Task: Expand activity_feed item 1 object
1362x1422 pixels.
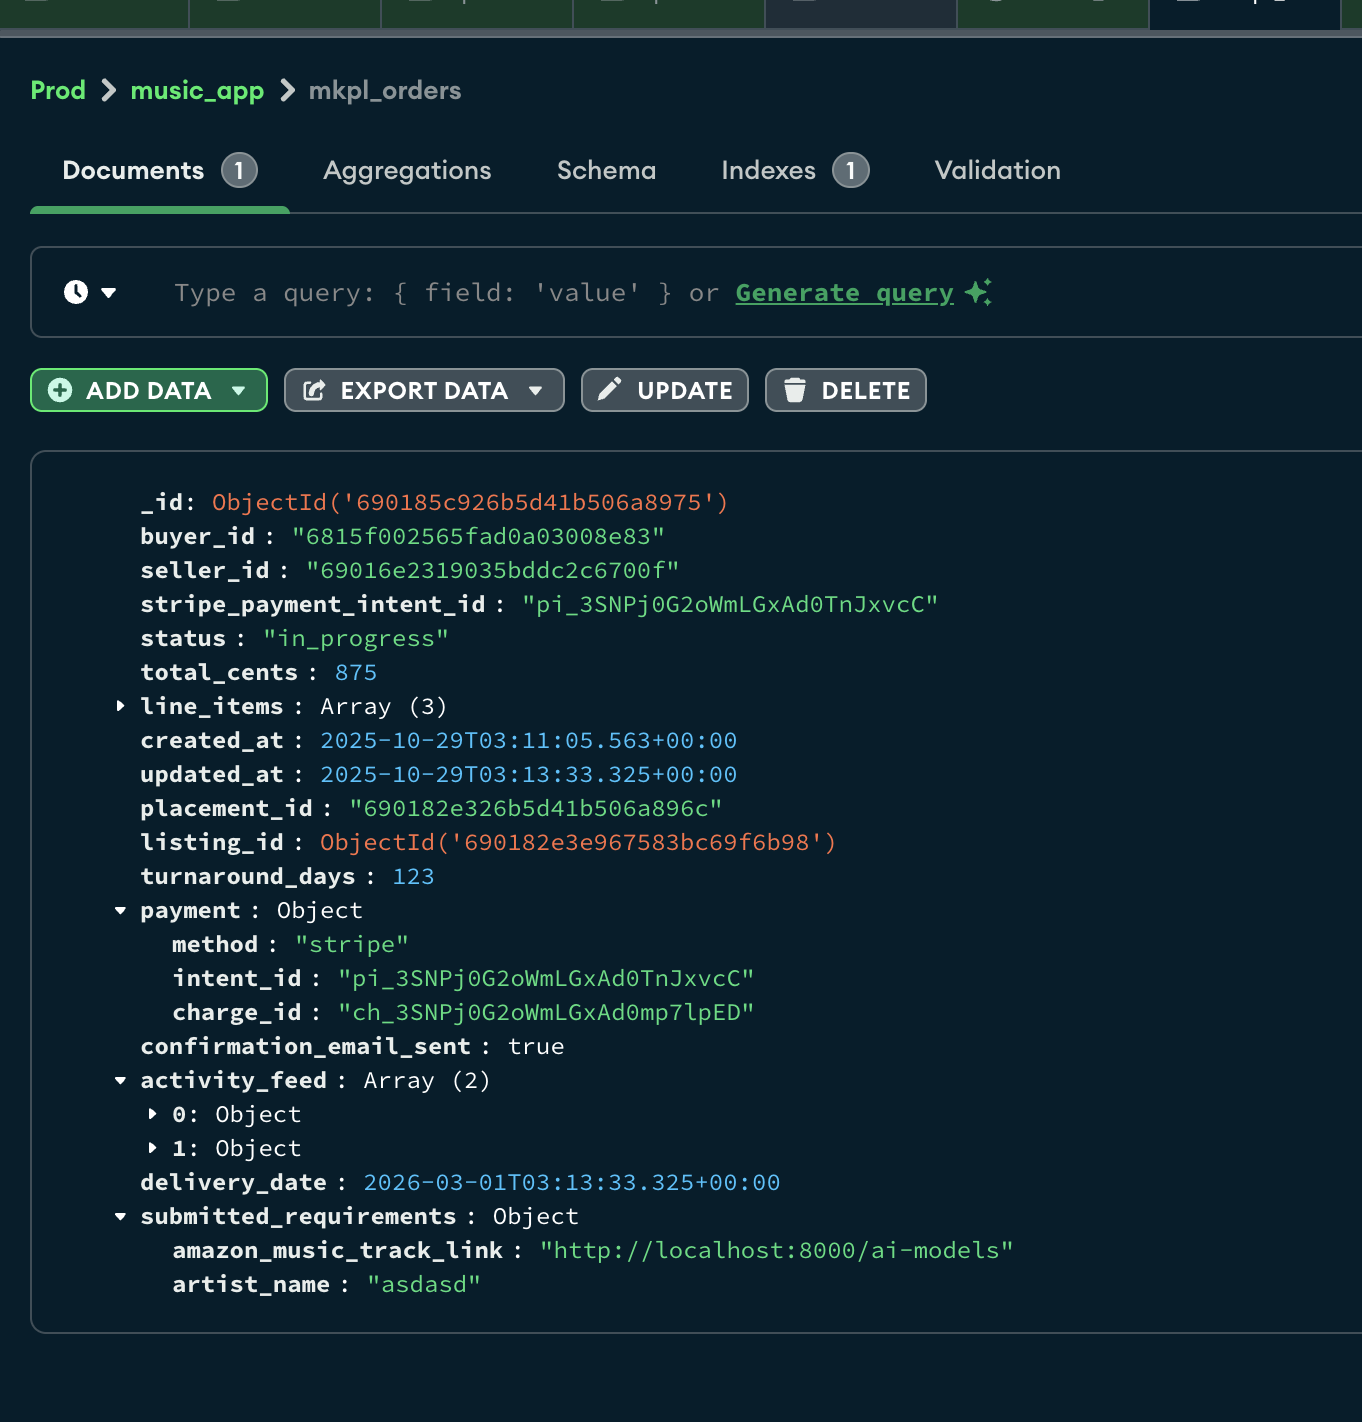Action: (x=153, y=1148)
